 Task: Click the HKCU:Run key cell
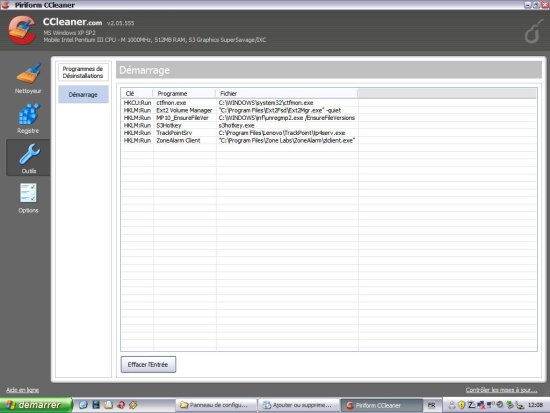point(137,103)
